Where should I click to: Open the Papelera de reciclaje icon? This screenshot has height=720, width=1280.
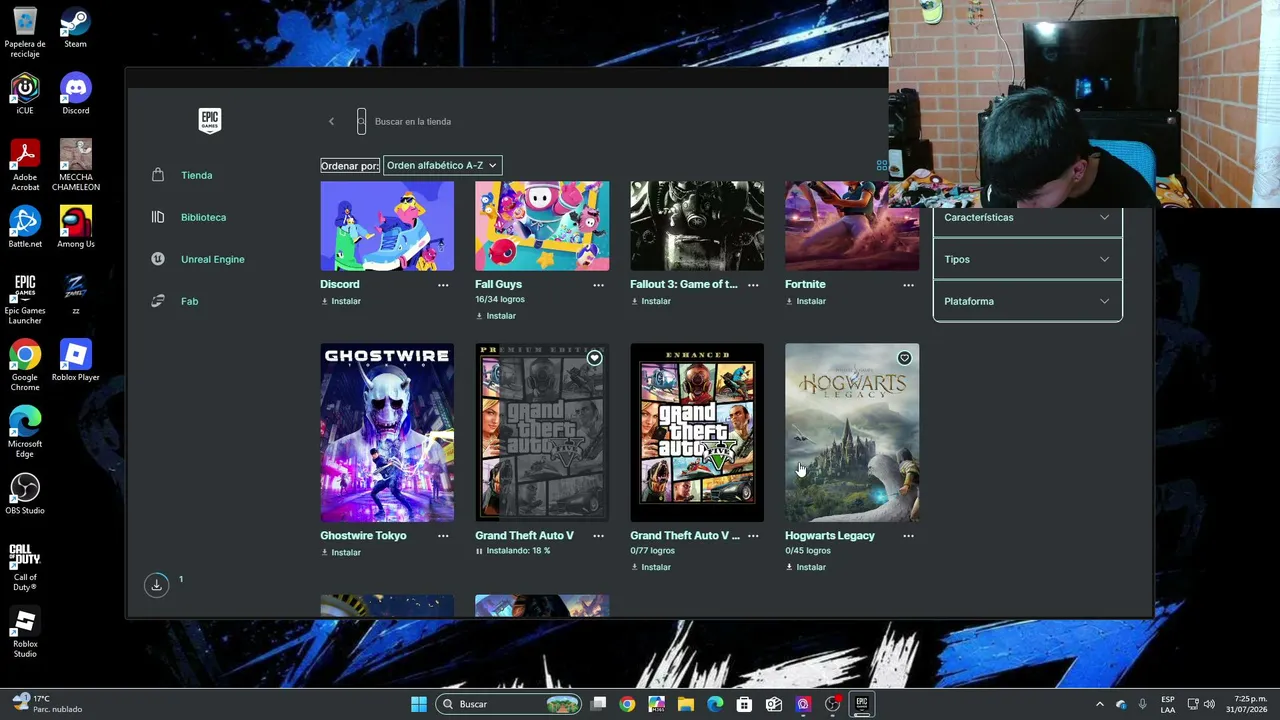pyautogui.click(x=25, y=33)
